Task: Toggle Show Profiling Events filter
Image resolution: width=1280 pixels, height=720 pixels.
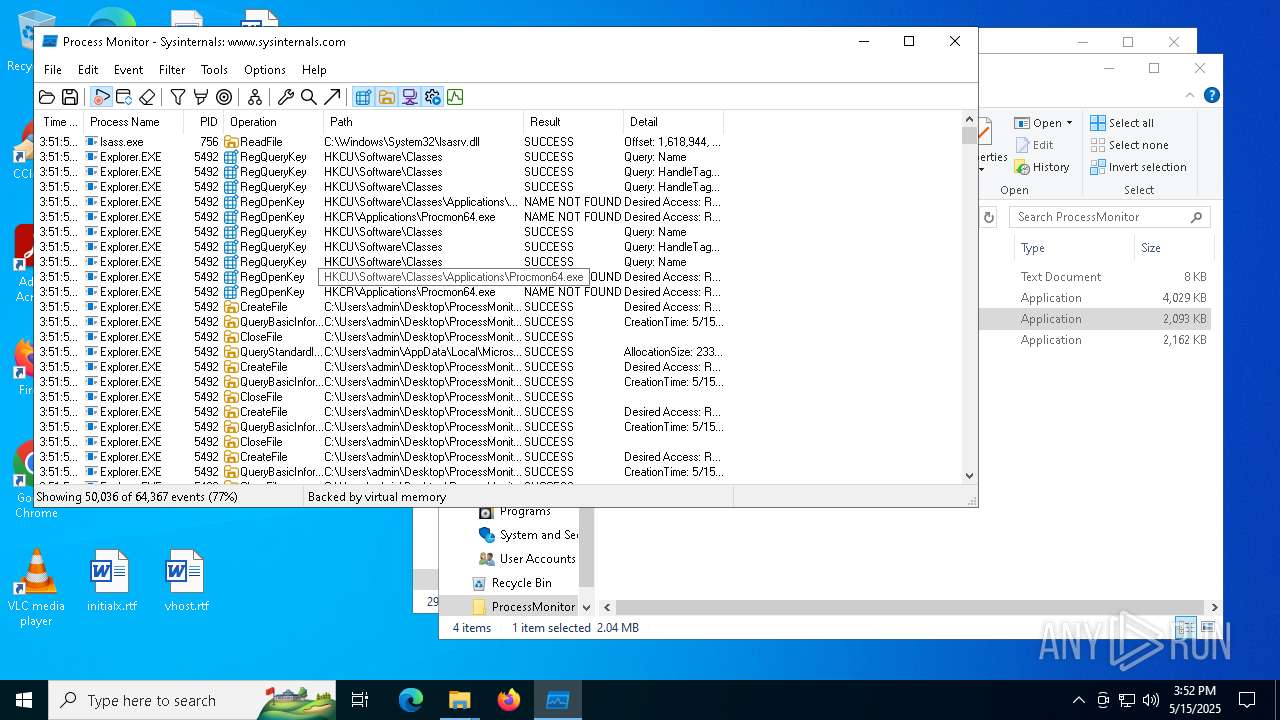Action: pos(455,97)
